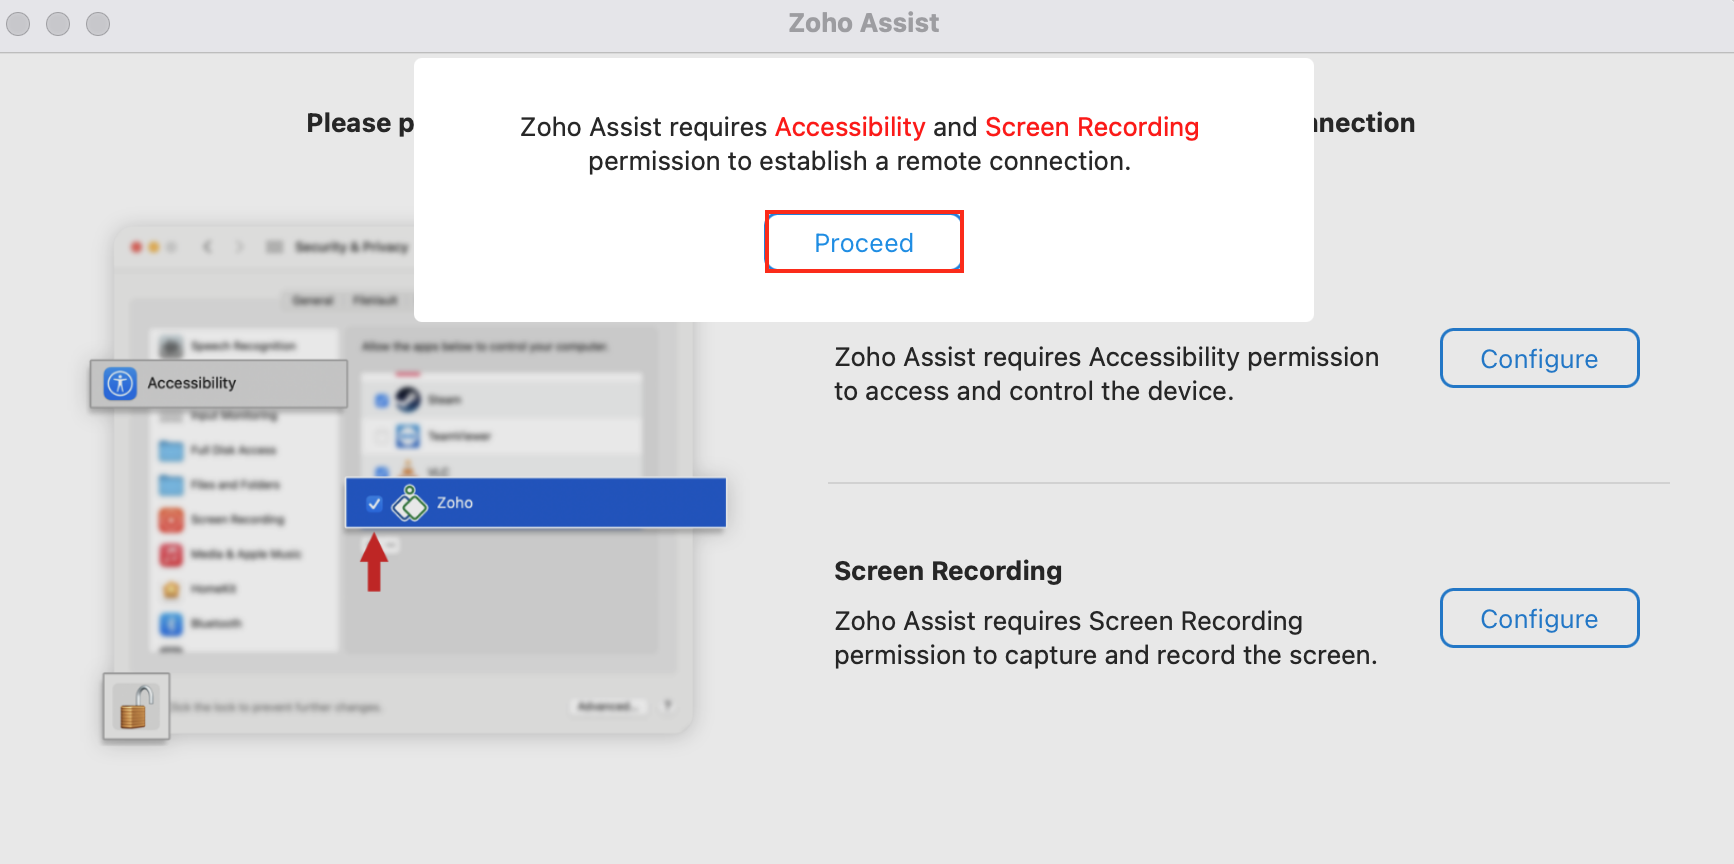Click the Steam app icon in list
The height and width of the screenshot is (864, 1734).
pos(408,399)
